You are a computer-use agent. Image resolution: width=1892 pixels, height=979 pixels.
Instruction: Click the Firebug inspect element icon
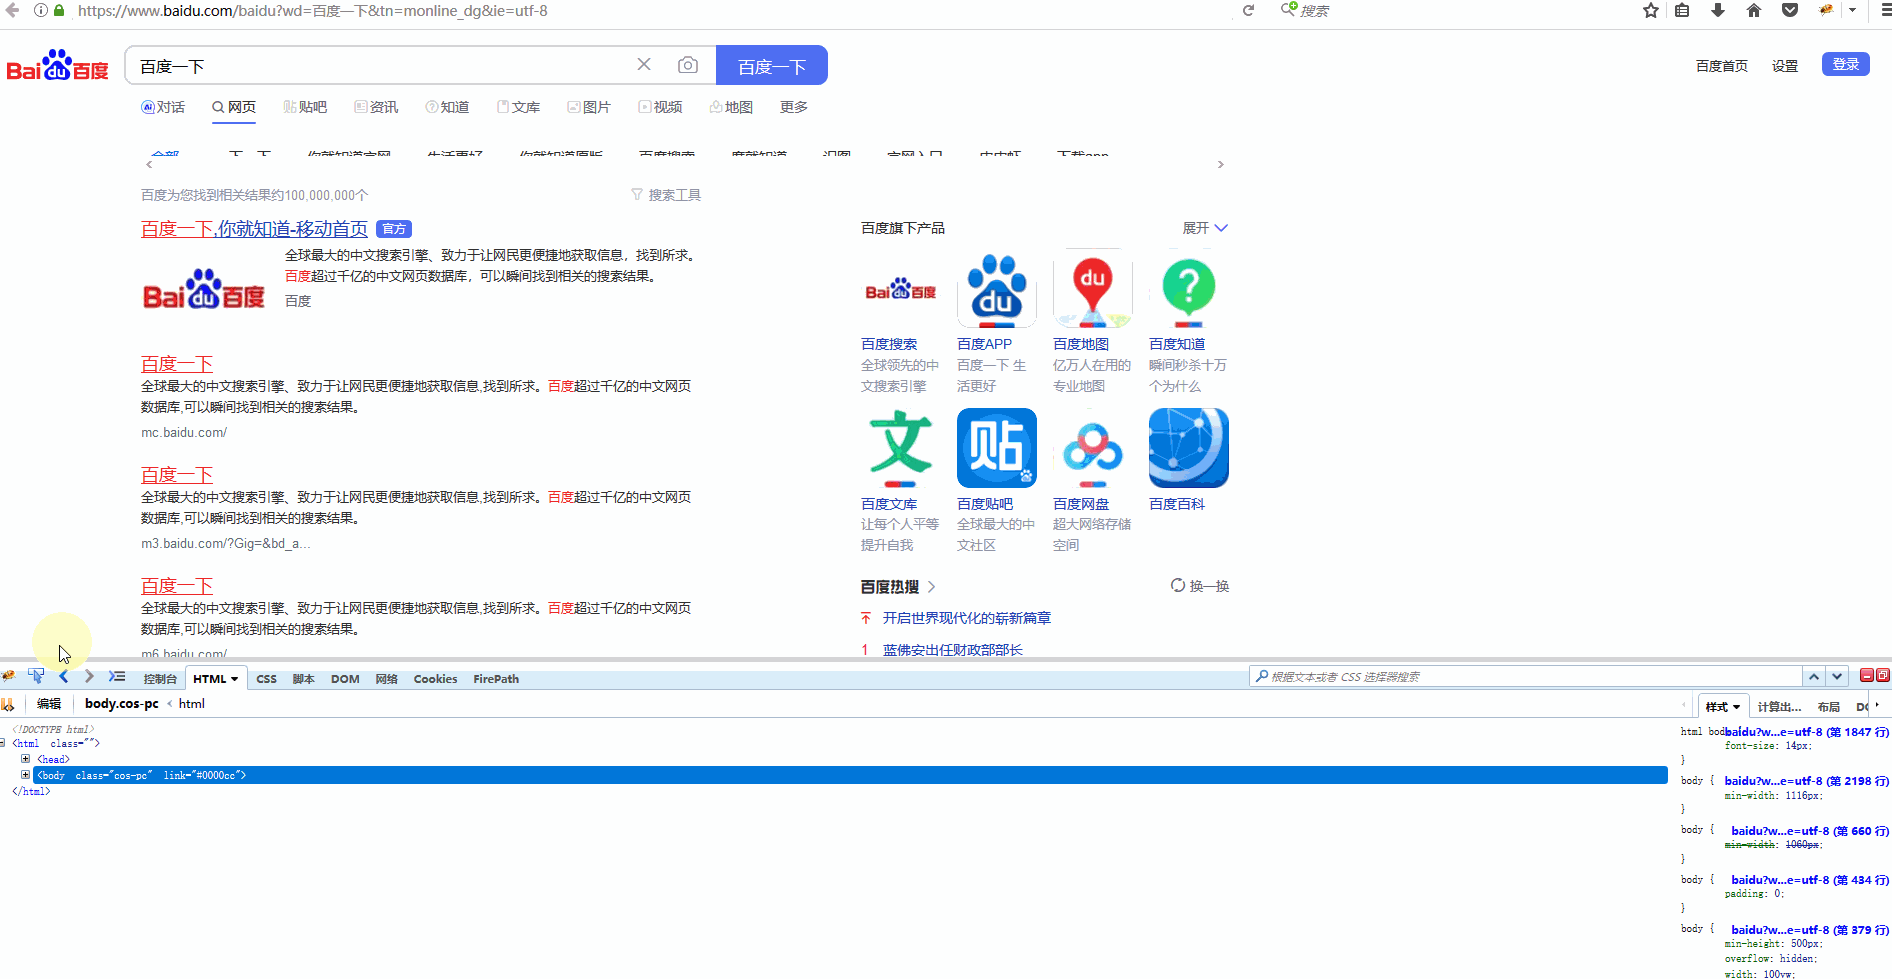(36, 676)
